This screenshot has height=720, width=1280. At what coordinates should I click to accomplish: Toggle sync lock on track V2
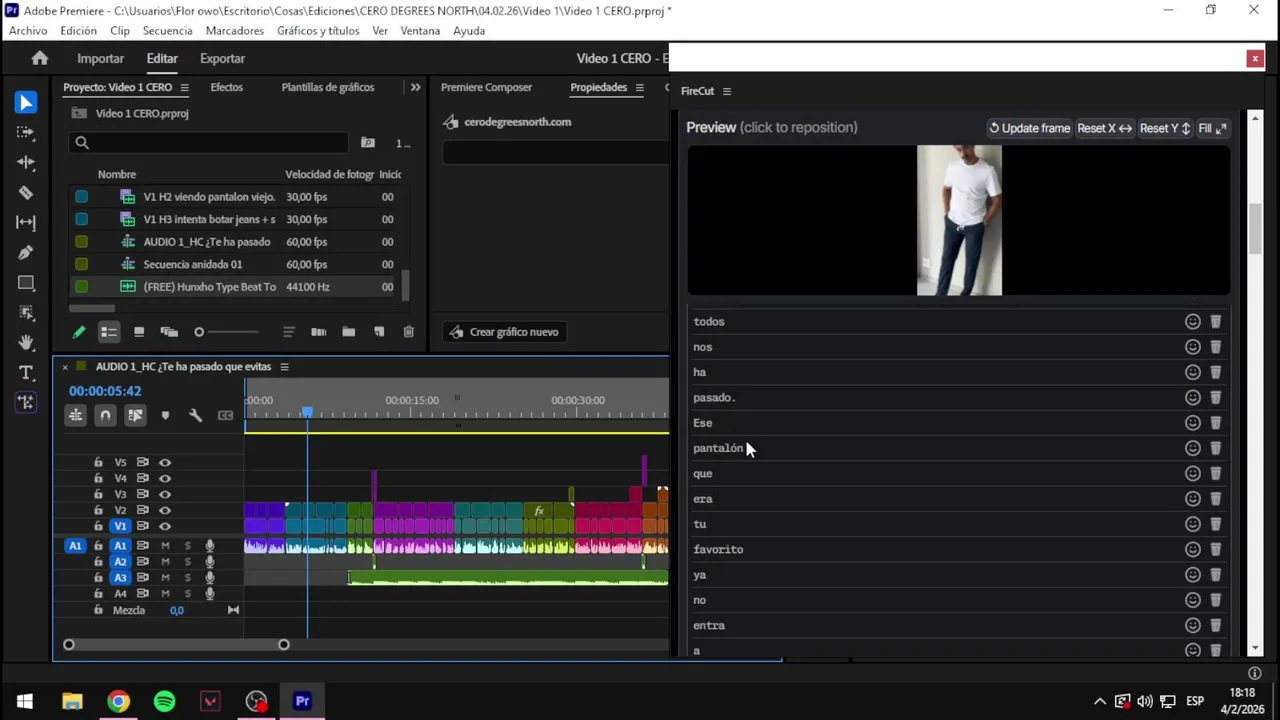click(142, 510)
